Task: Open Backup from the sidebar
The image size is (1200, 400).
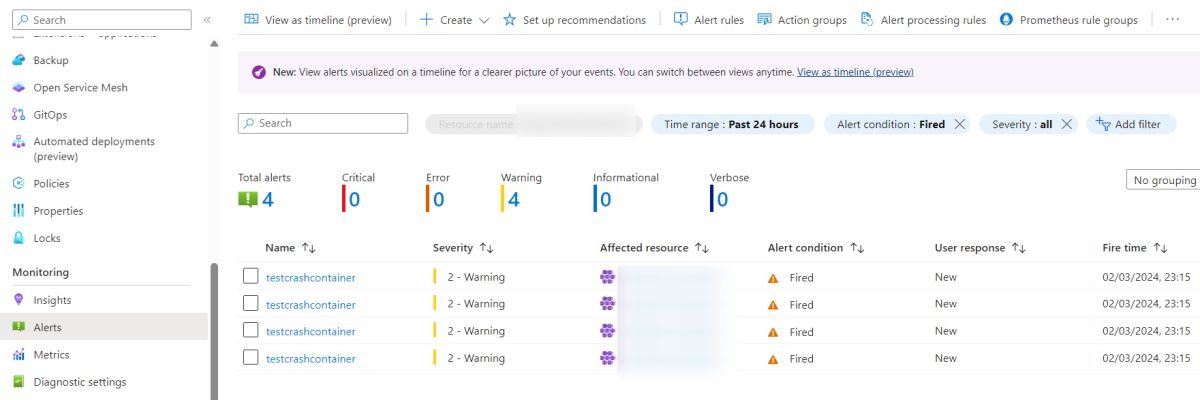Action: tap(50, 60)
